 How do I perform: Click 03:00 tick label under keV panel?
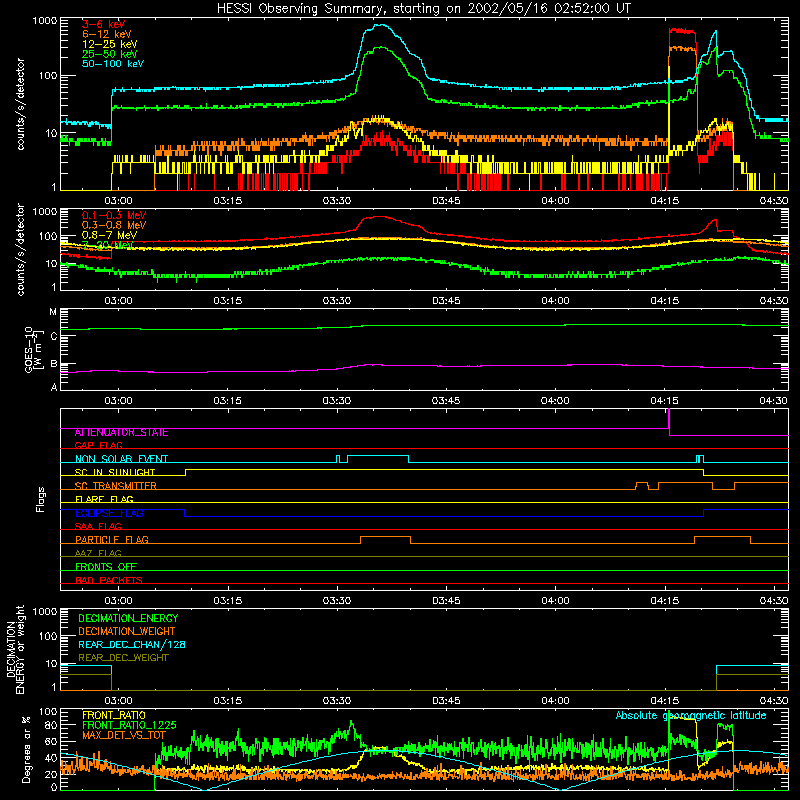[x=118, y=201]
